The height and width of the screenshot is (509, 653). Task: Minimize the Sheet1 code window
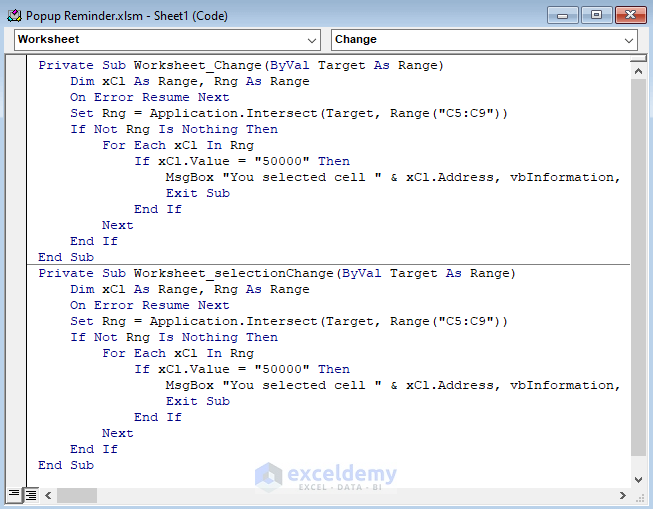point(563,15)
